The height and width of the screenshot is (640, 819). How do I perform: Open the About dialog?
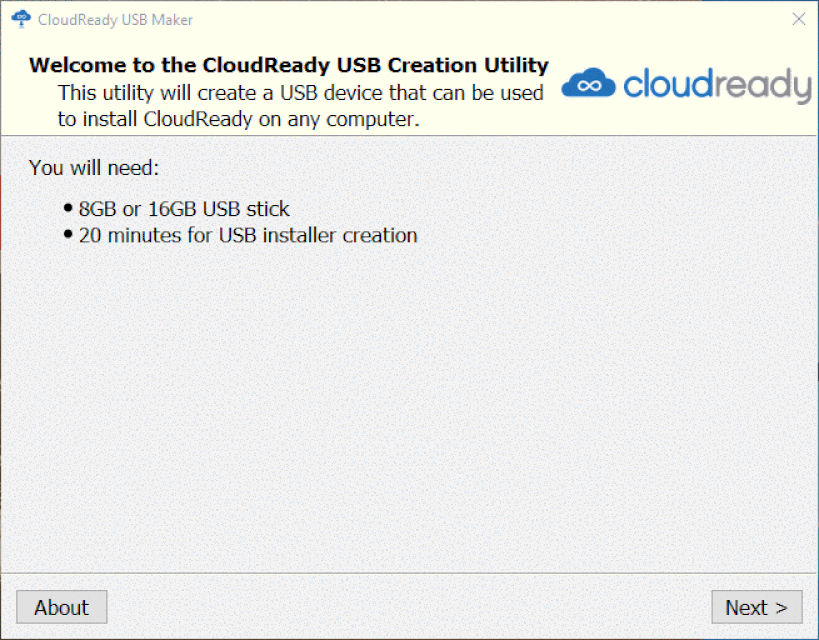[62, 607]
